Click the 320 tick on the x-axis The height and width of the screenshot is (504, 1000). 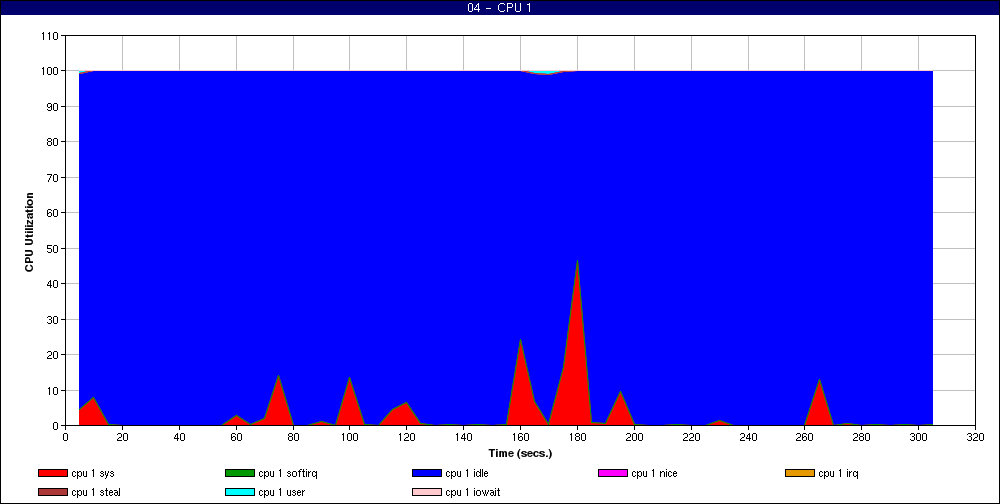(x=976, y=437)
